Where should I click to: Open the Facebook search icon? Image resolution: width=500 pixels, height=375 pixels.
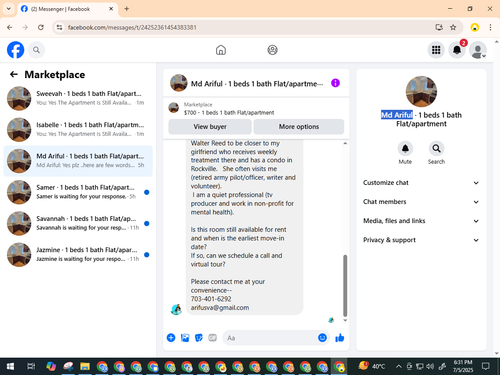click(36, 50)
